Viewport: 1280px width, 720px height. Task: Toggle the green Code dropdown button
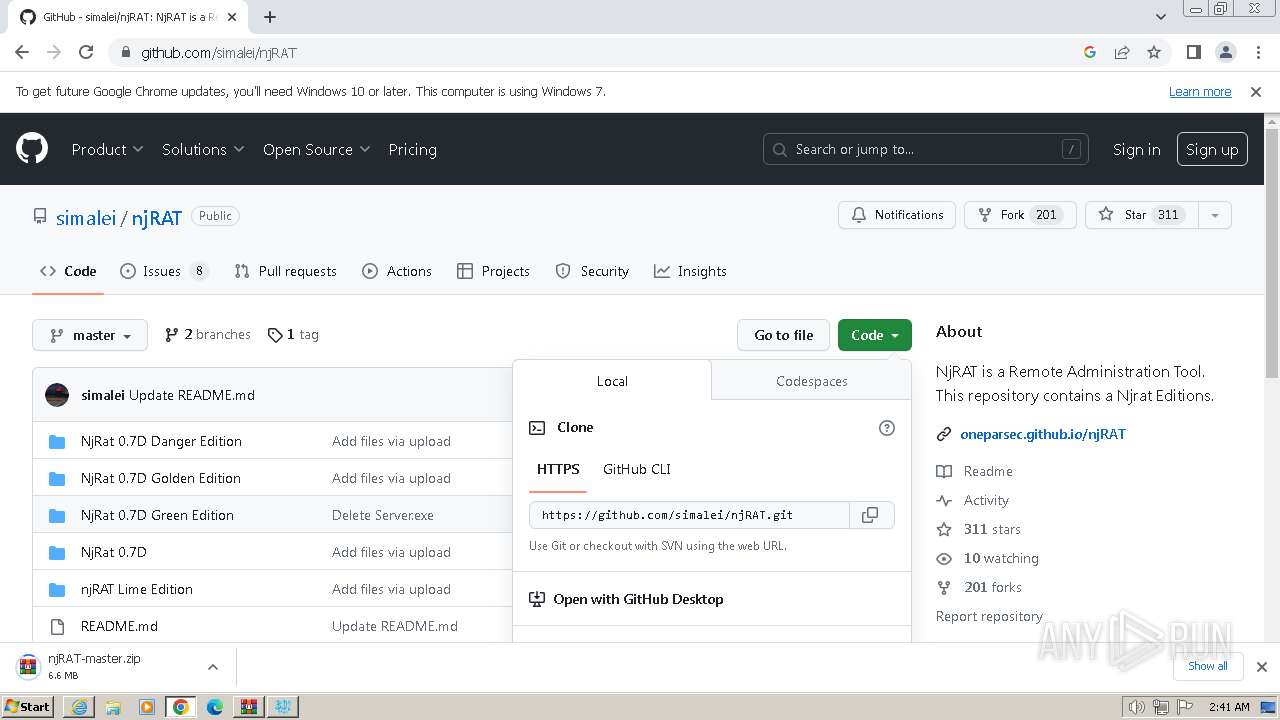tap(875, 335)
